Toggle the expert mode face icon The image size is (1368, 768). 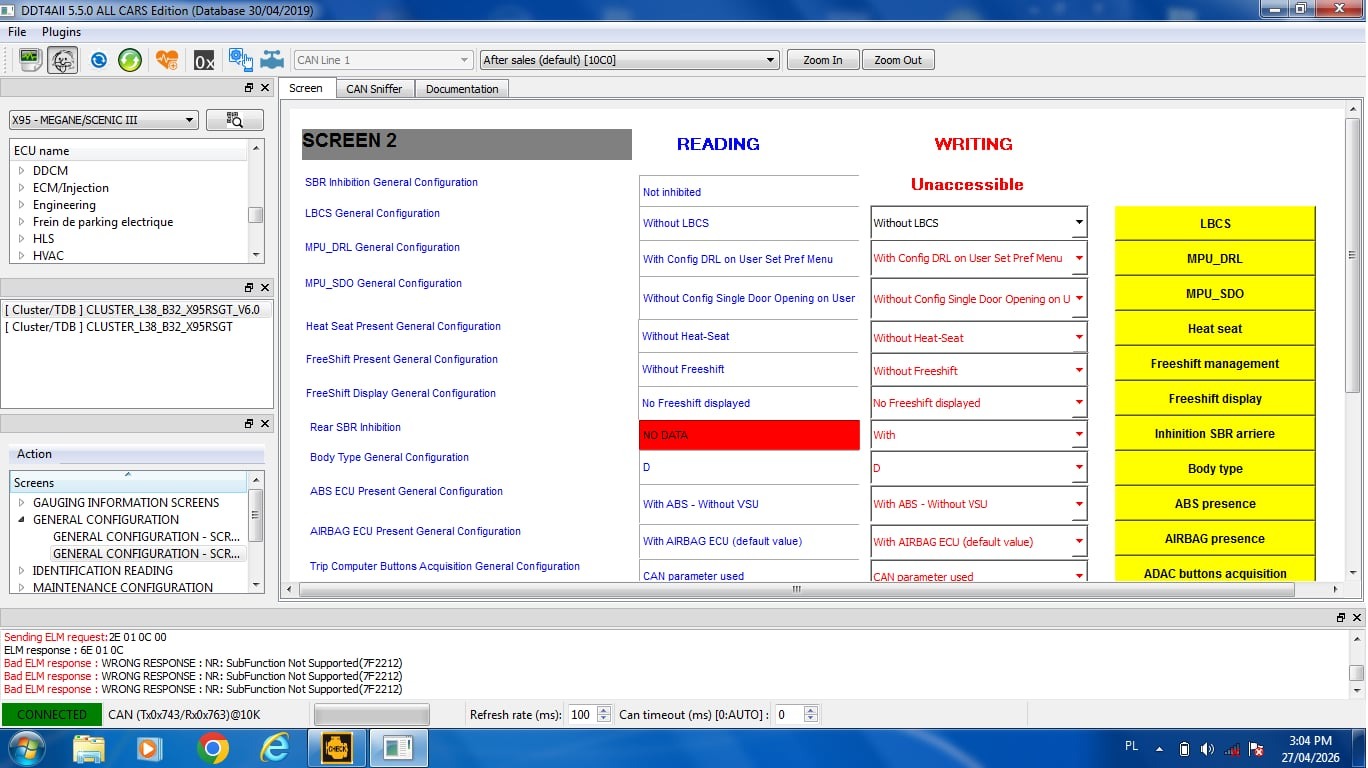click(62, 60)
